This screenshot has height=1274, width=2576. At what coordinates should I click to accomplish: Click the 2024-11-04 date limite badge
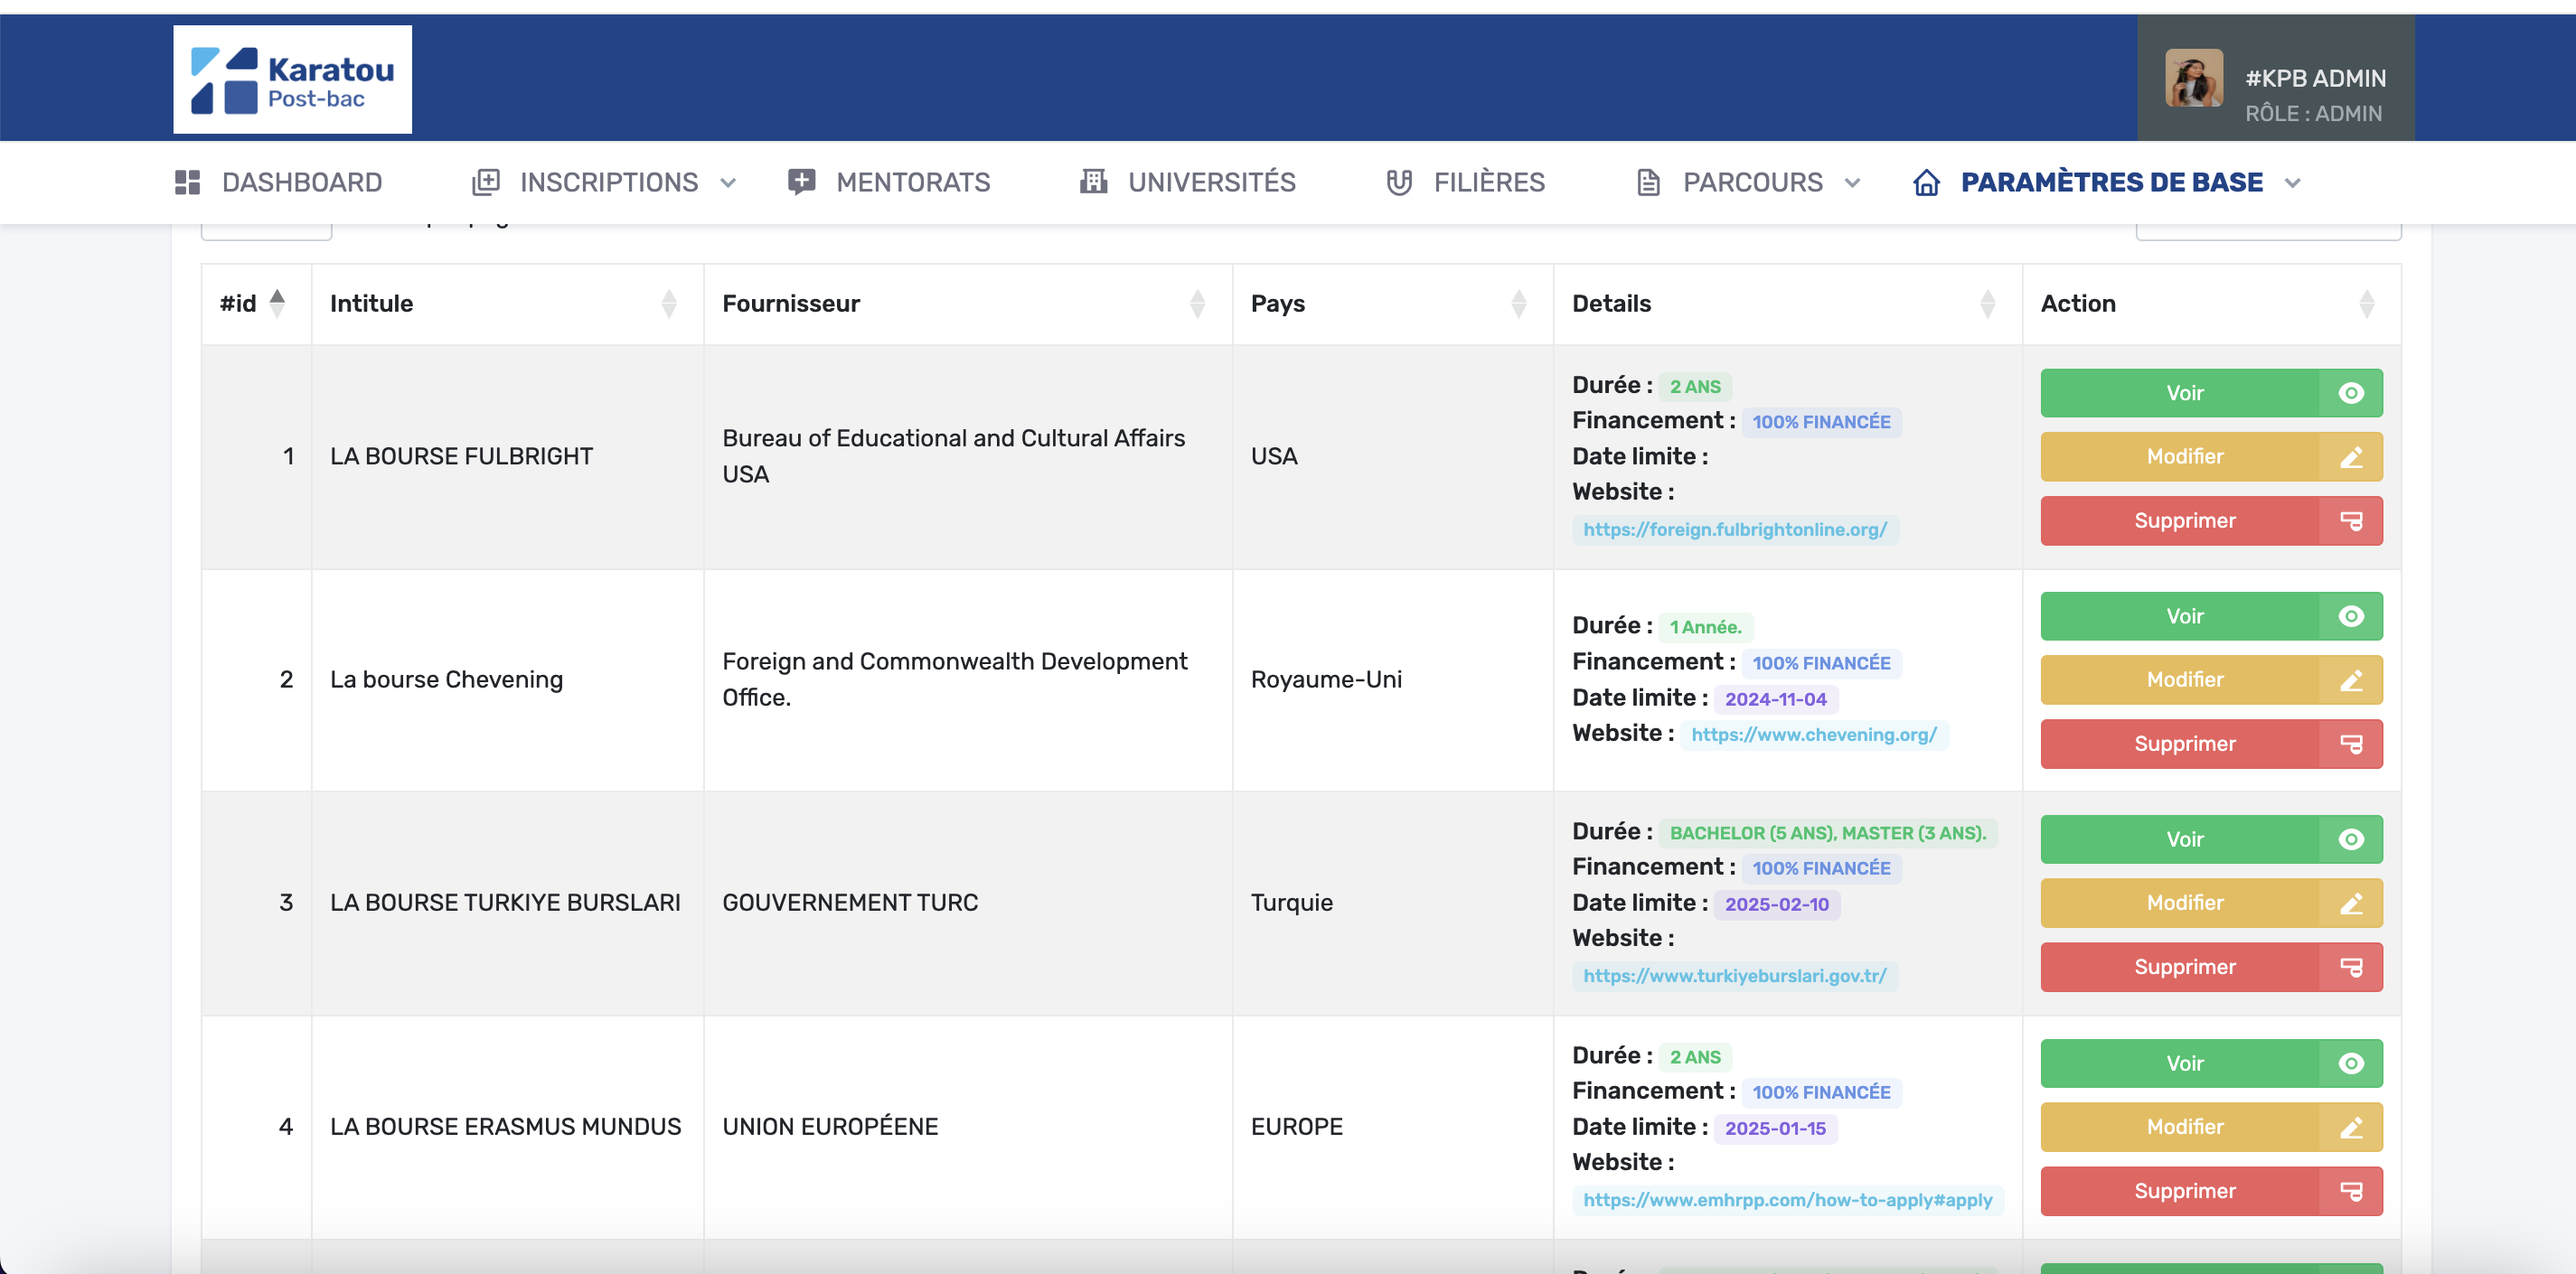point(1776,699)
